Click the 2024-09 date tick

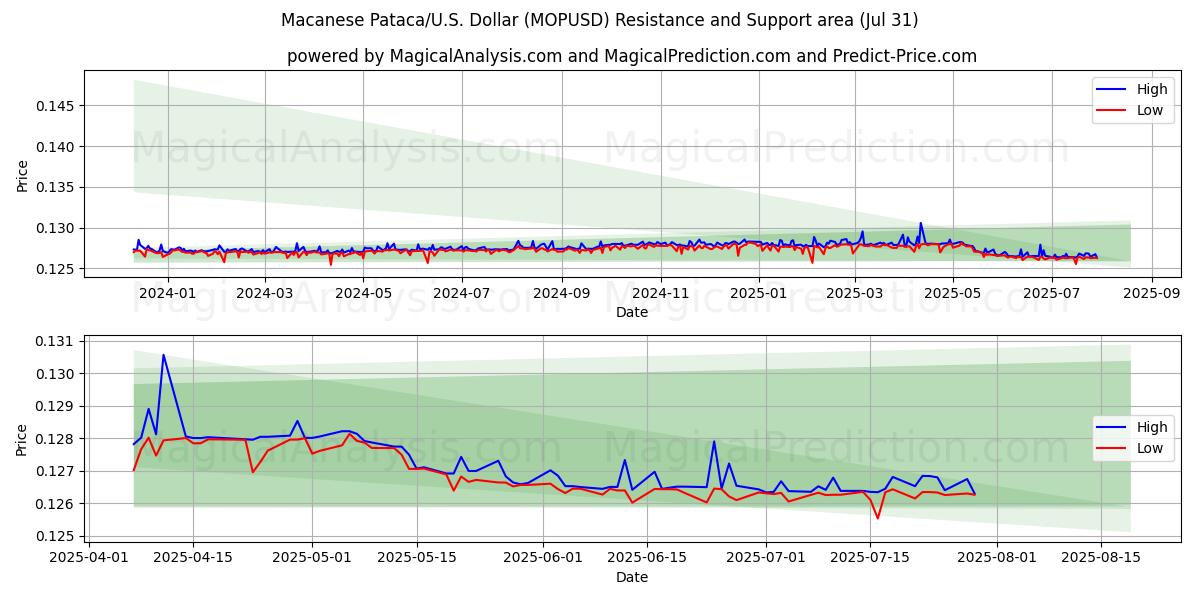562,293
